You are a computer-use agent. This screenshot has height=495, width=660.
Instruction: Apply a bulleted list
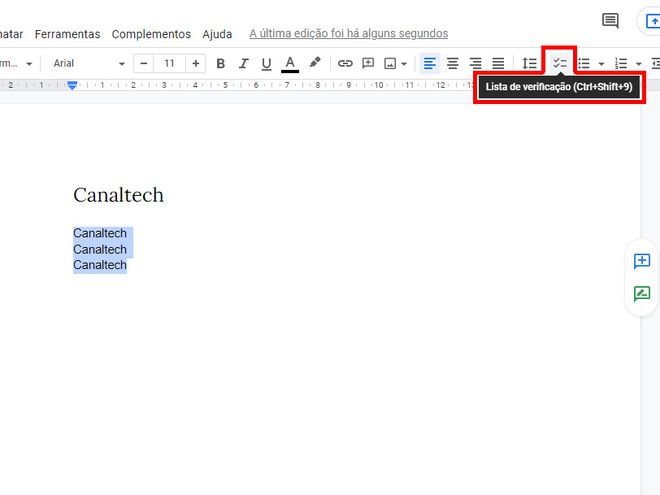pos(584,64)
